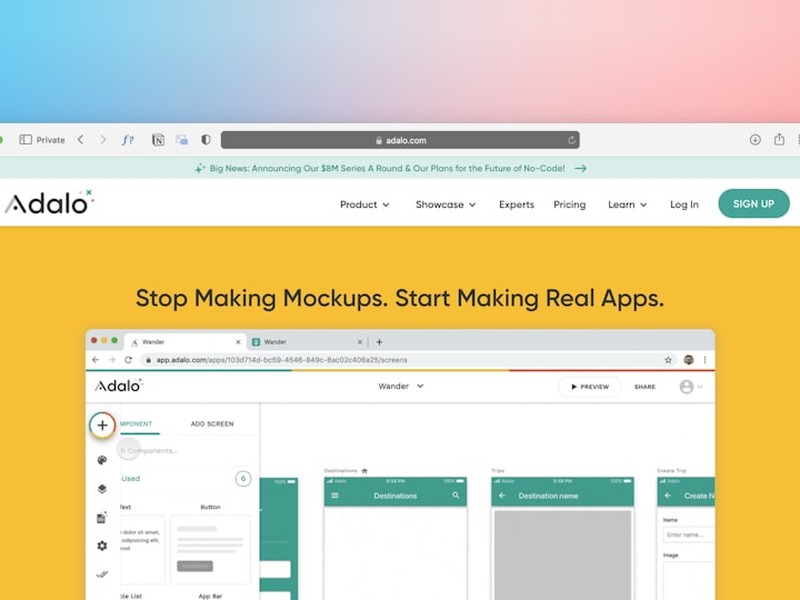Reload the adalo.com page

coord(571,140)
